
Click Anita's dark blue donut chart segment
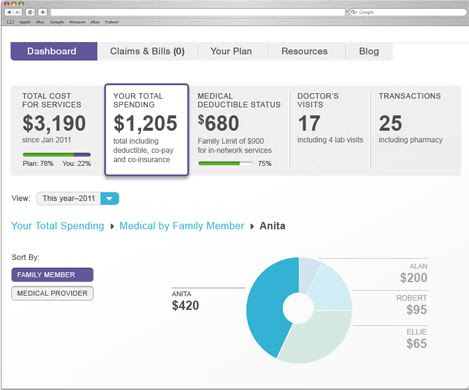click(x=267, y=307)
